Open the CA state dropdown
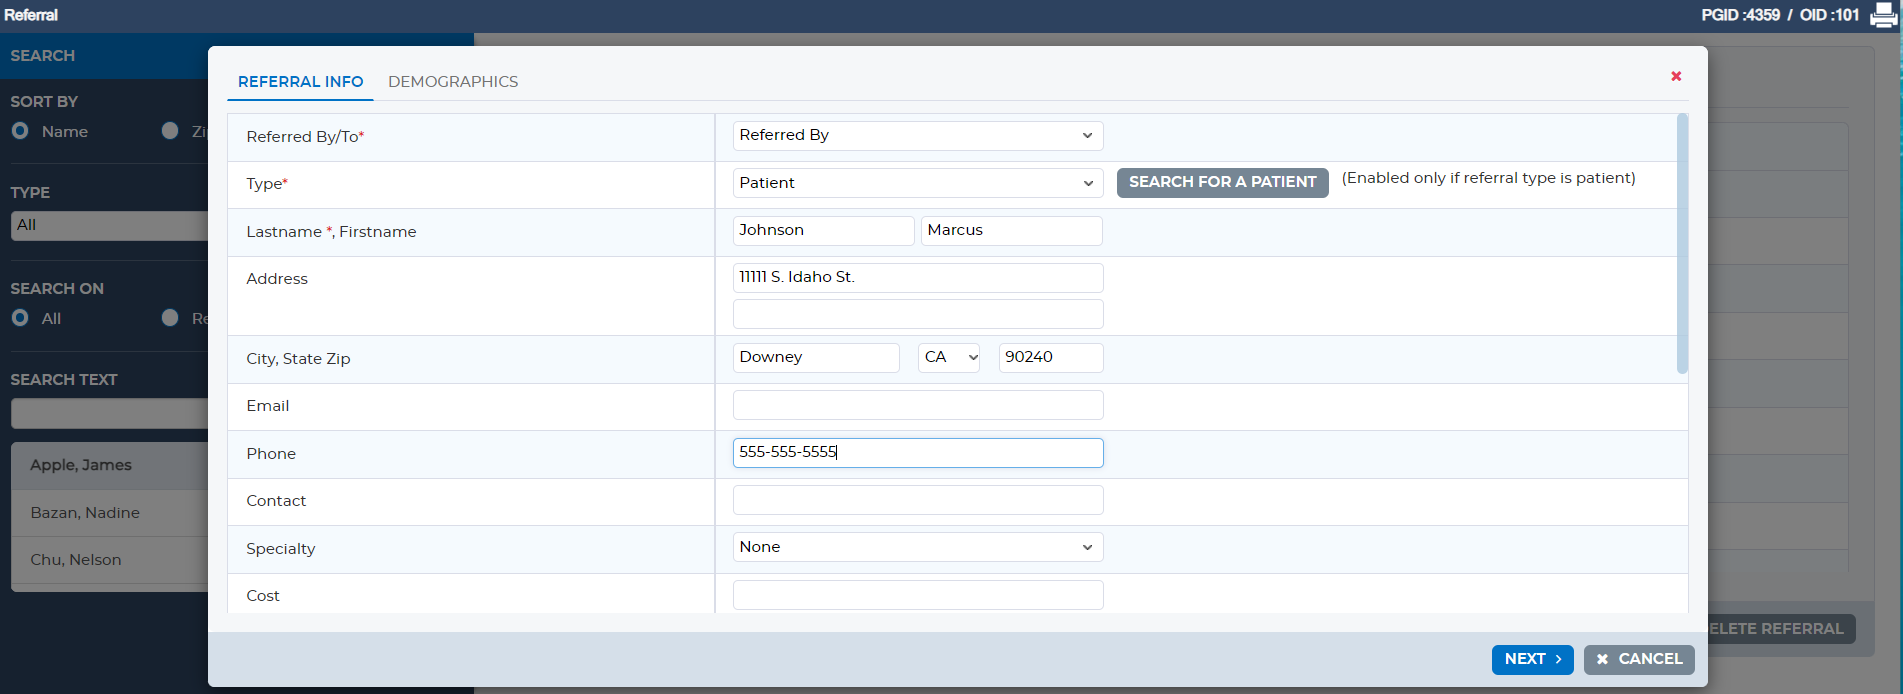 click(948, 358)
